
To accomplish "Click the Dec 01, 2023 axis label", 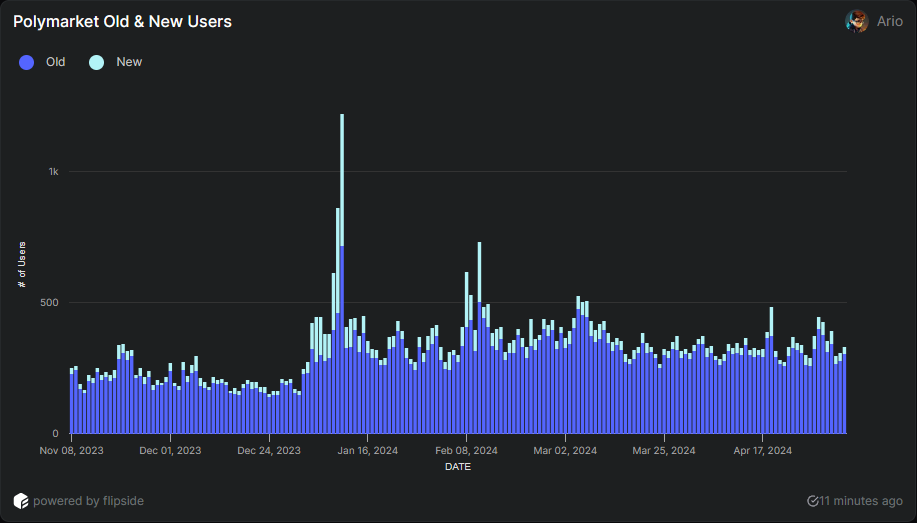I will (x=170, y=450).
